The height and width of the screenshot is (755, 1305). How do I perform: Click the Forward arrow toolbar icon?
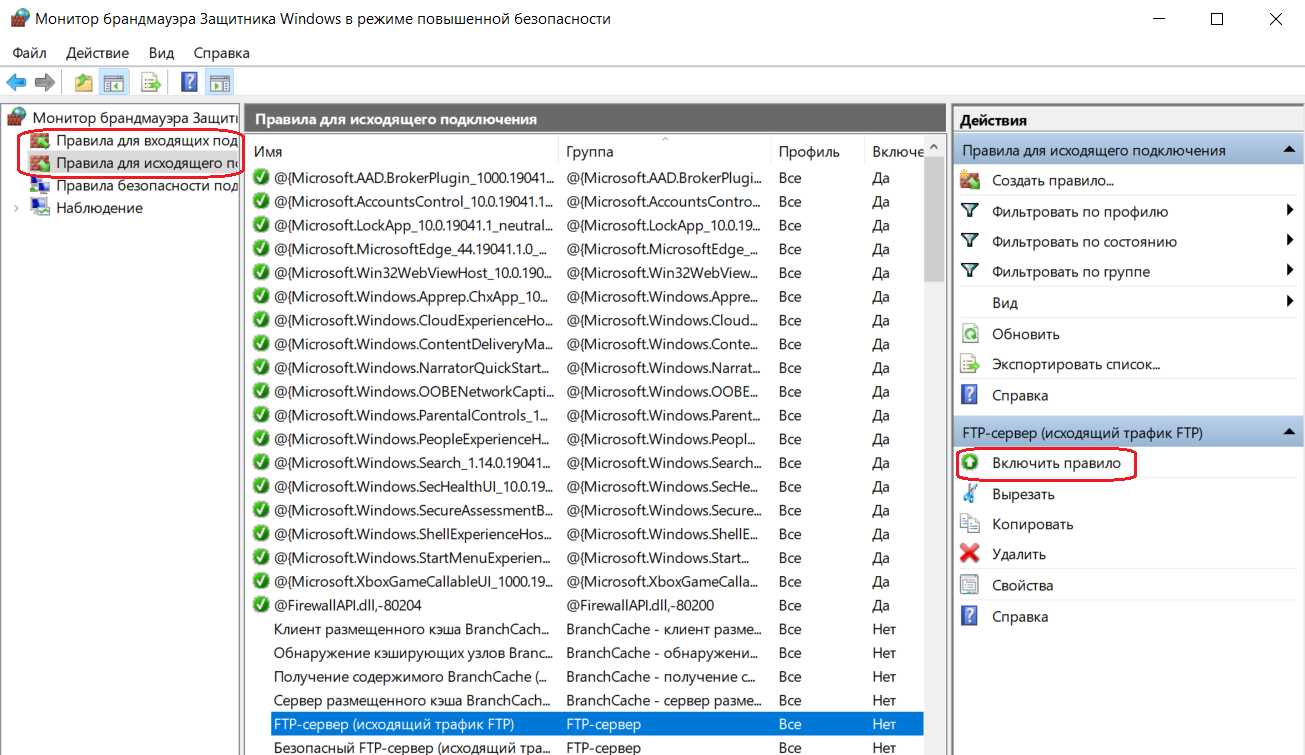[x=44, y=82]
